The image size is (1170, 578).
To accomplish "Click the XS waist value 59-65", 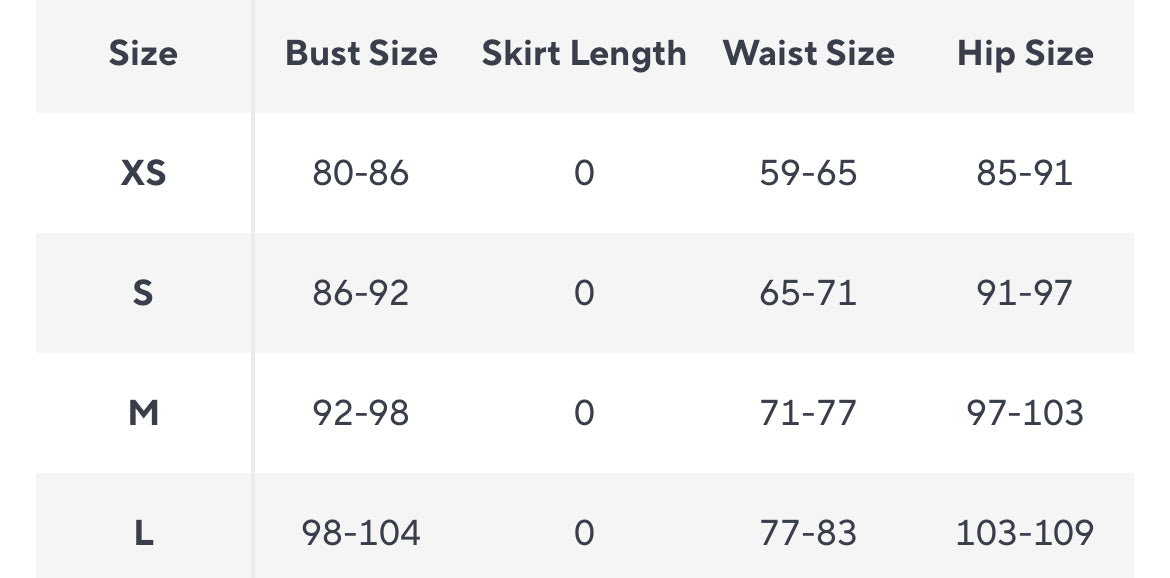I will point(808,174).
